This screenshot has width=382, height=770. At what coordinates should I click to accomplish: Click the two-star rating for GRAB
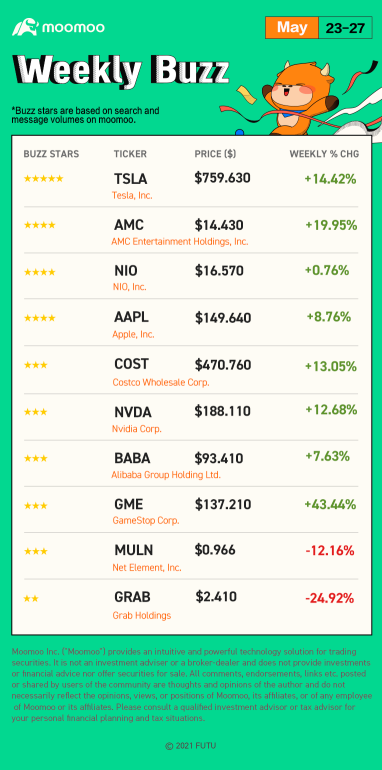pos(31,599)
